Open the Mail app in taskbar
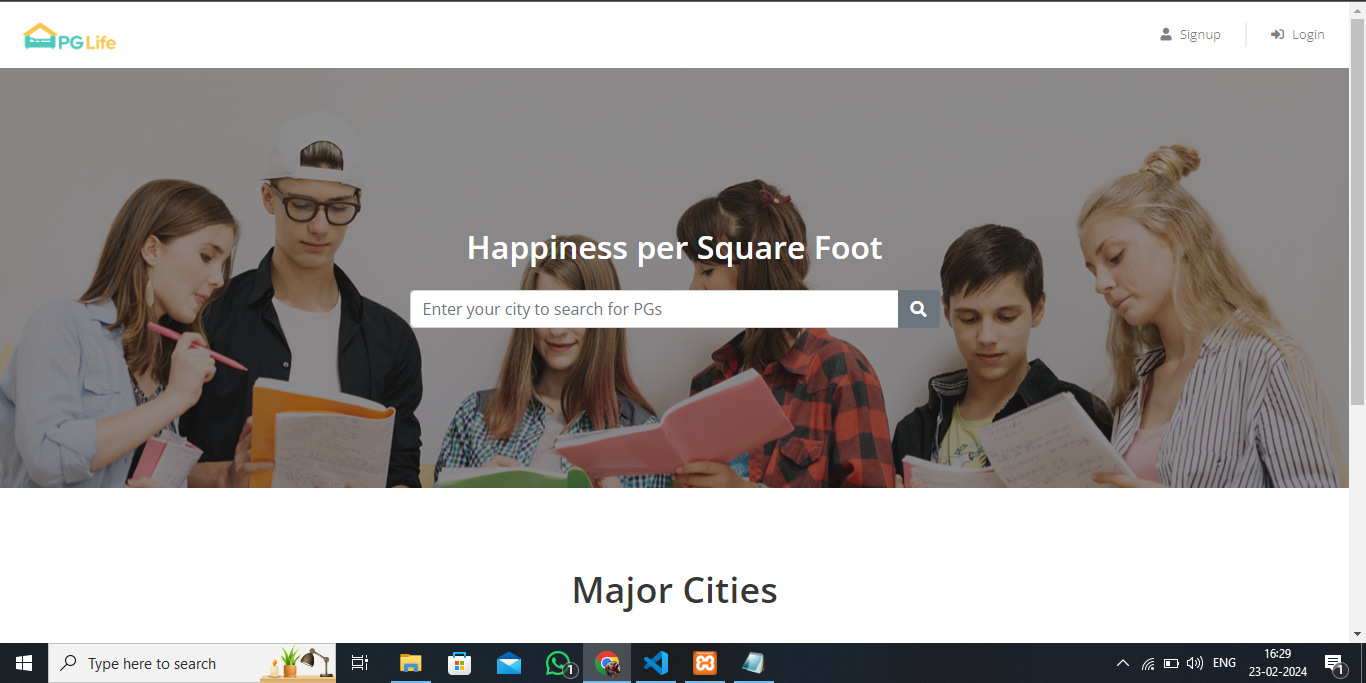This screenshot has height=683, width=1366. (x=508, y=663)
